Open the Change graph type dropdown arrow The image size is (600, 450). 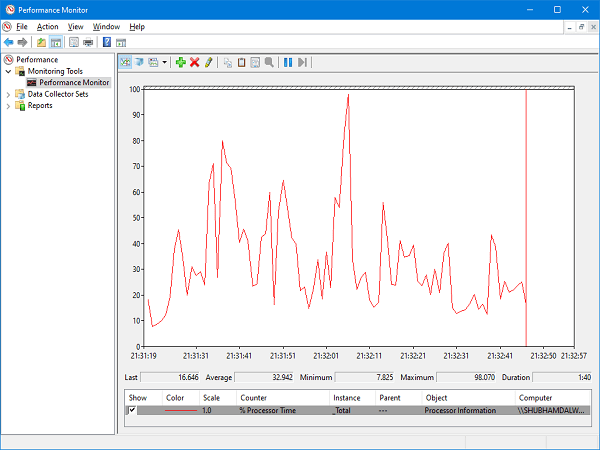pos(164,62)
